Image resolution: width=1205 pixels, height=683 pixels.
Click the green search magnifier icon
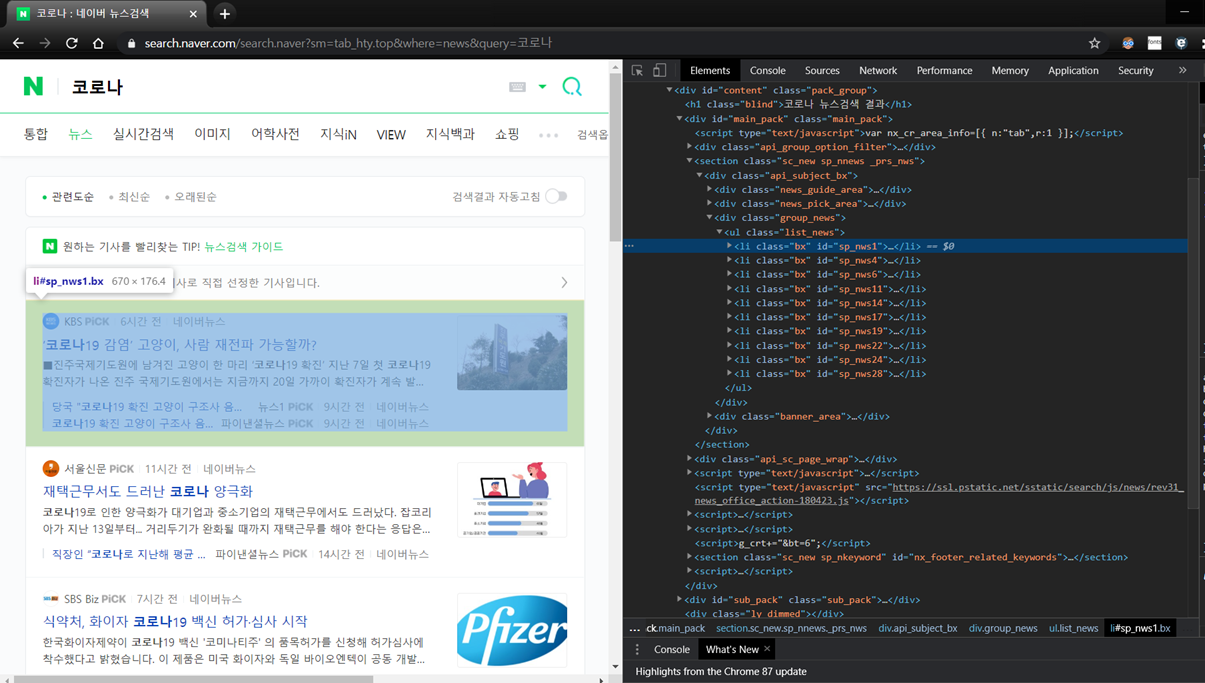click(x=572, y=87)
